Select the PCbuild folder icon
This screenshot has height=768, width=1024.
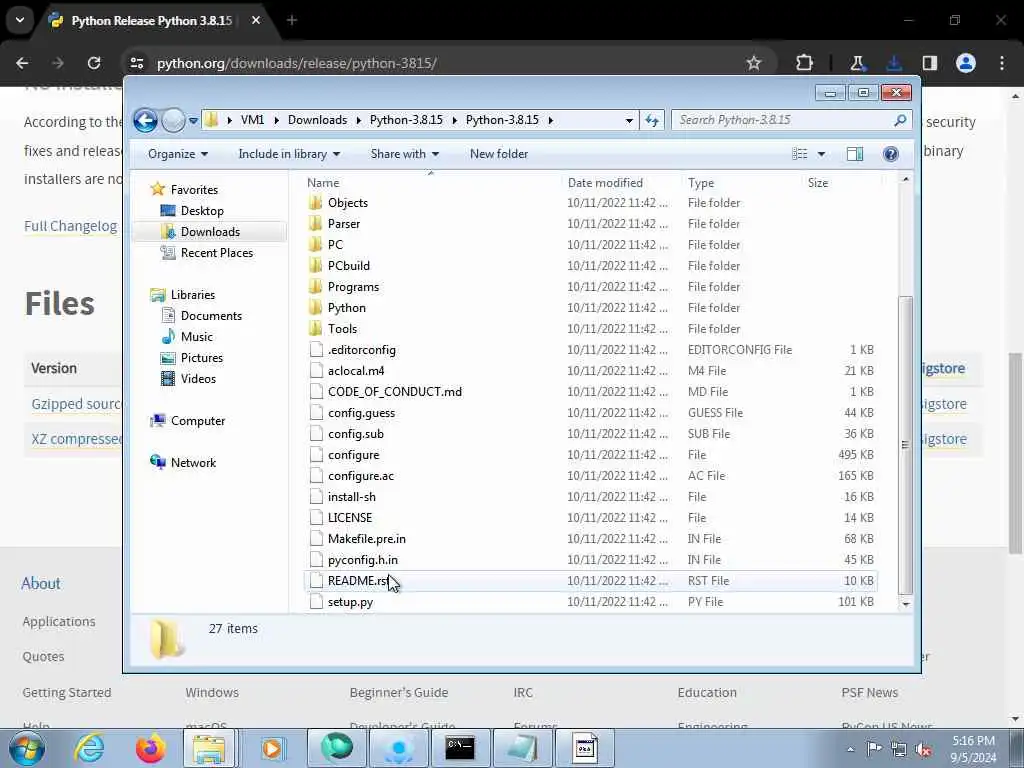(x=316, y=266)
